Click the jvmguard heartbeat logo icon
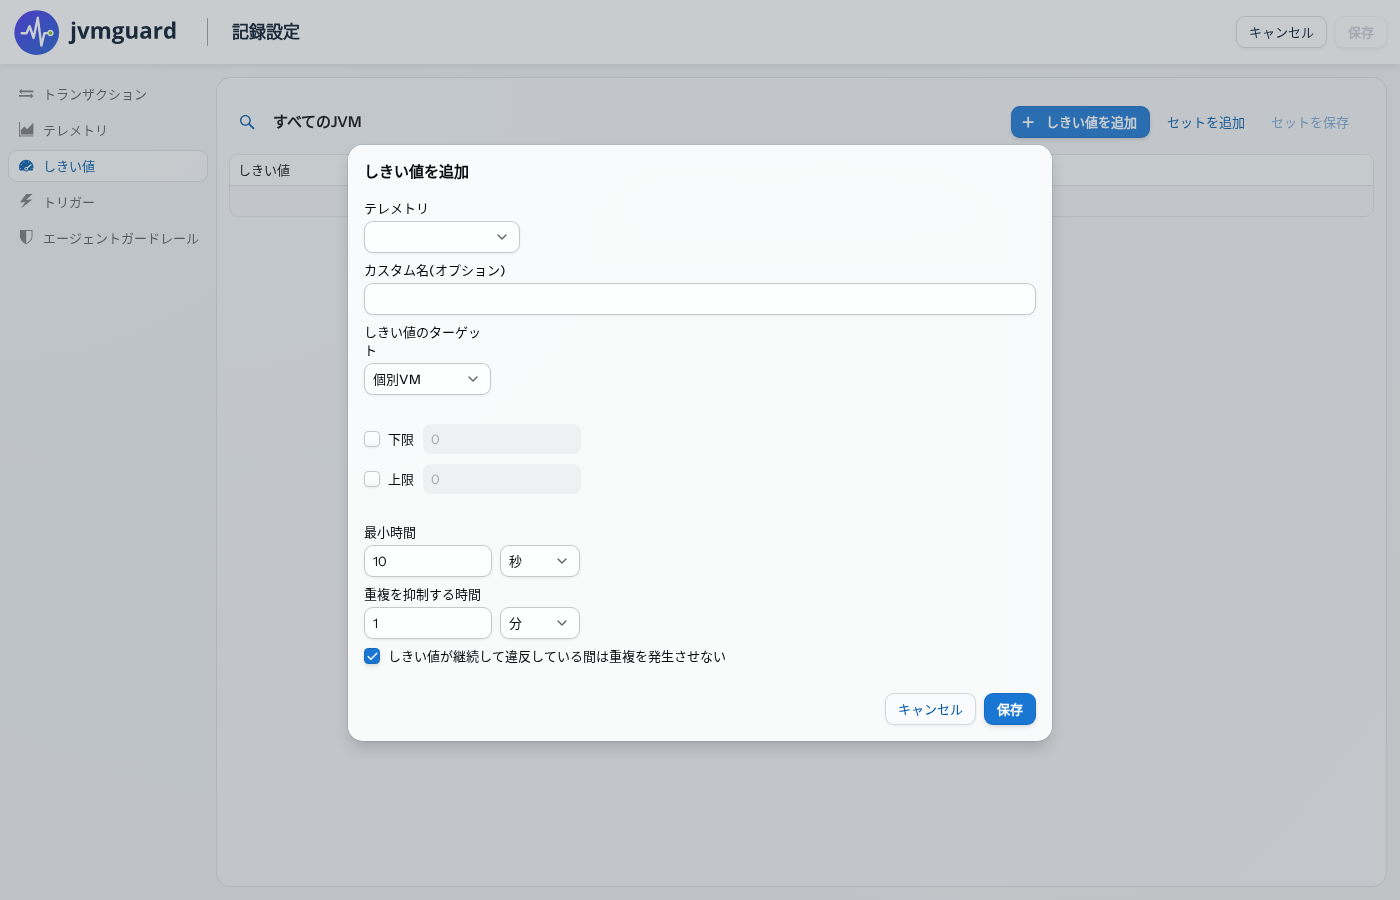 click(x=37, y=33)
